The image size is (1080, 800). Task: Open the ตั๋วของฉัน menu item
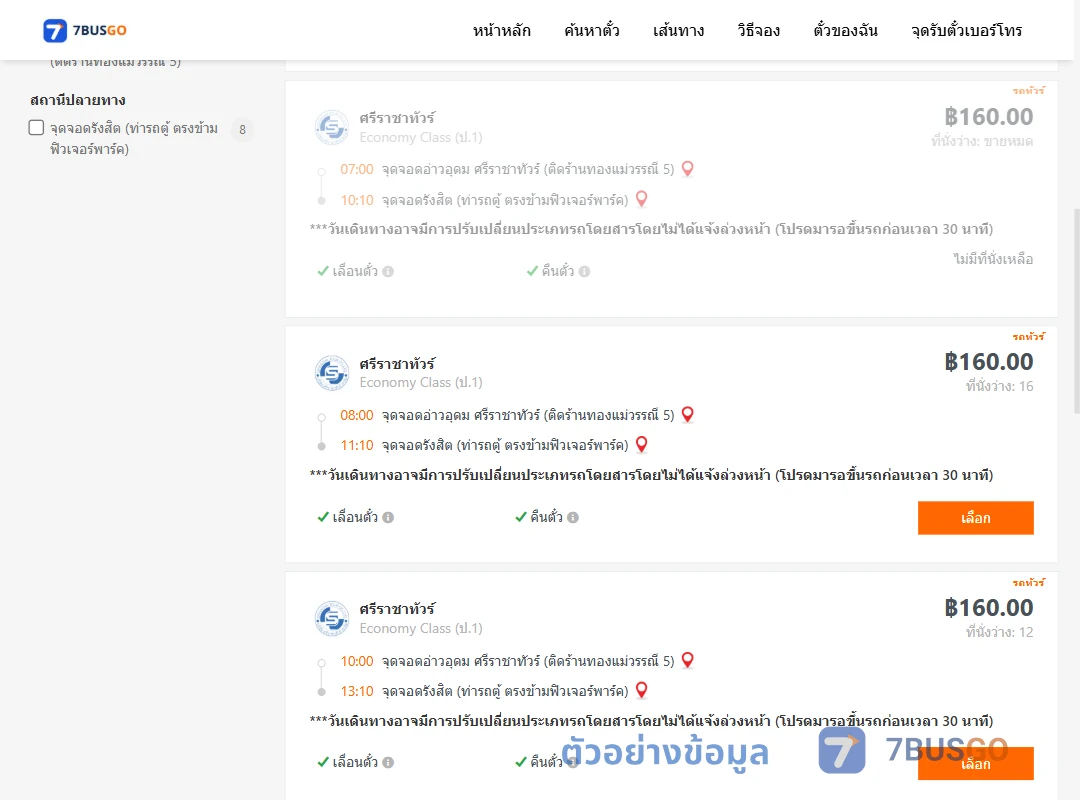click(845, 30)
